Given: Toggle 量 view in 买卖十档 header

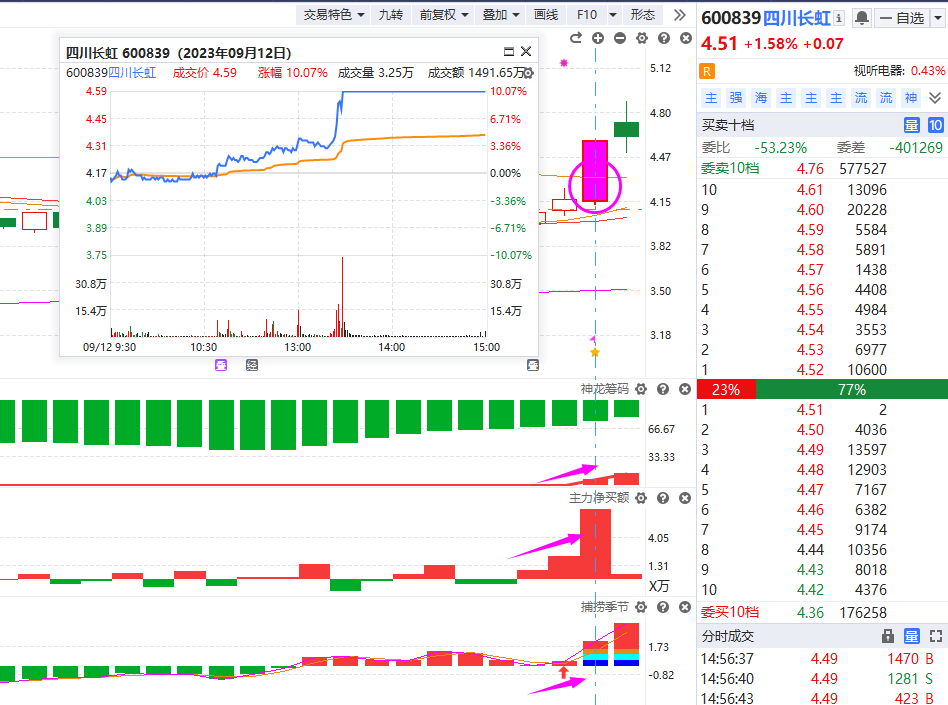Looking at the screenshot, I should point(911,125).
